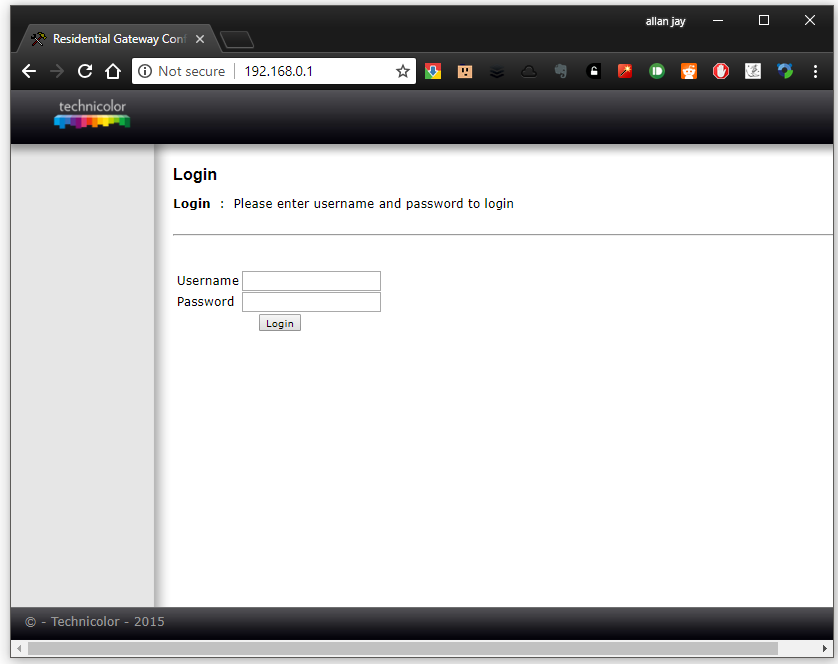Viewport: 838px width, 664px height.
Task: Open the blue-green circular extension icon
Action: click(785, 71)
